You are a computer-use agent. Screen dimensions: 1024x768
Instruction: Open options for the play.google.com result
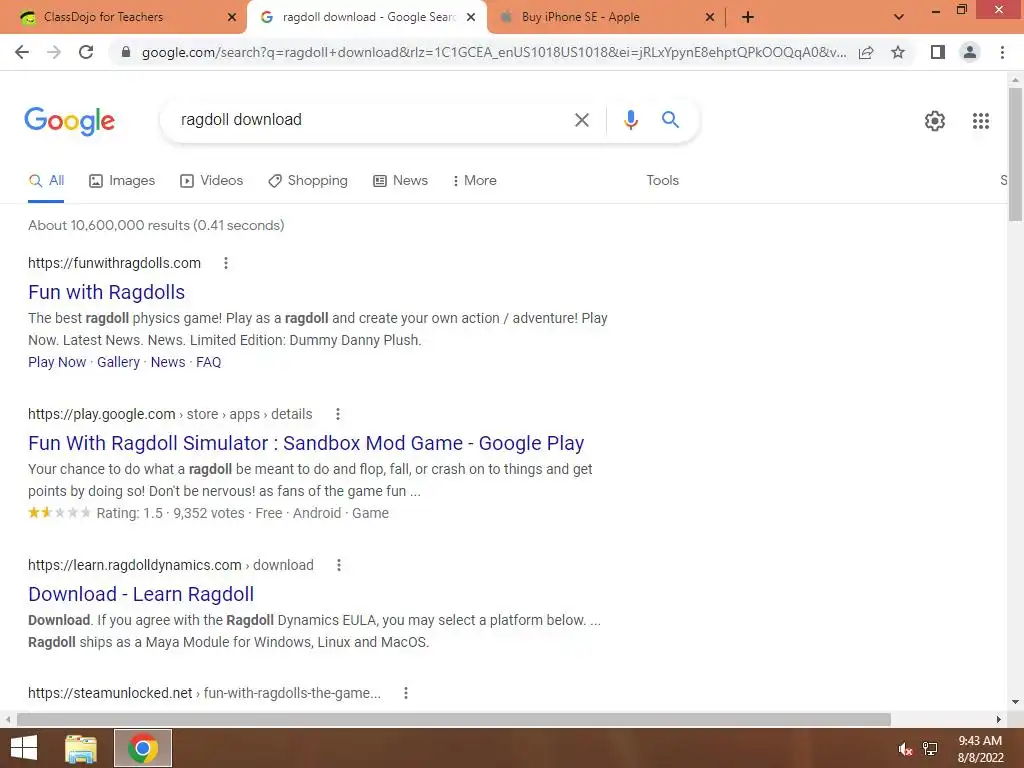(338, 414)
